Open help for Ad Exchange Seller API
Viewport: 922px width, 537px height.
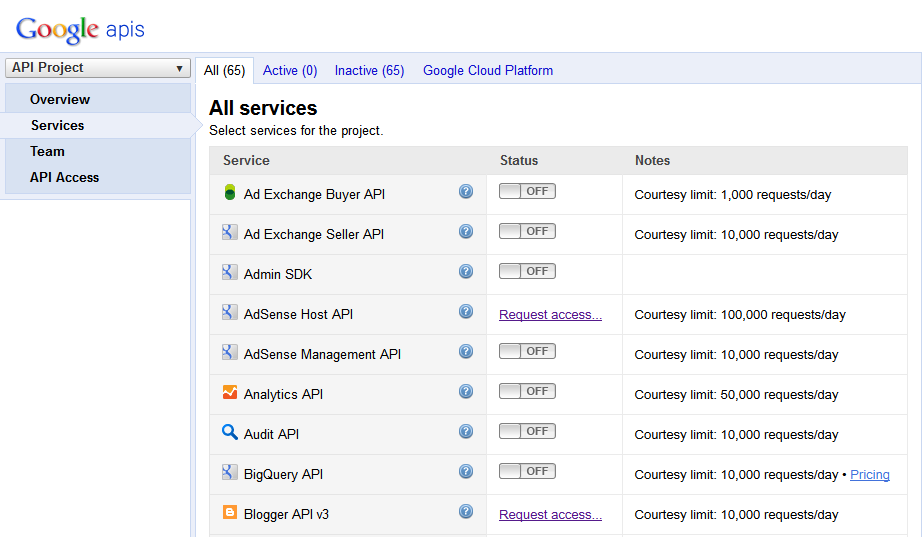[x=466, y=231]
